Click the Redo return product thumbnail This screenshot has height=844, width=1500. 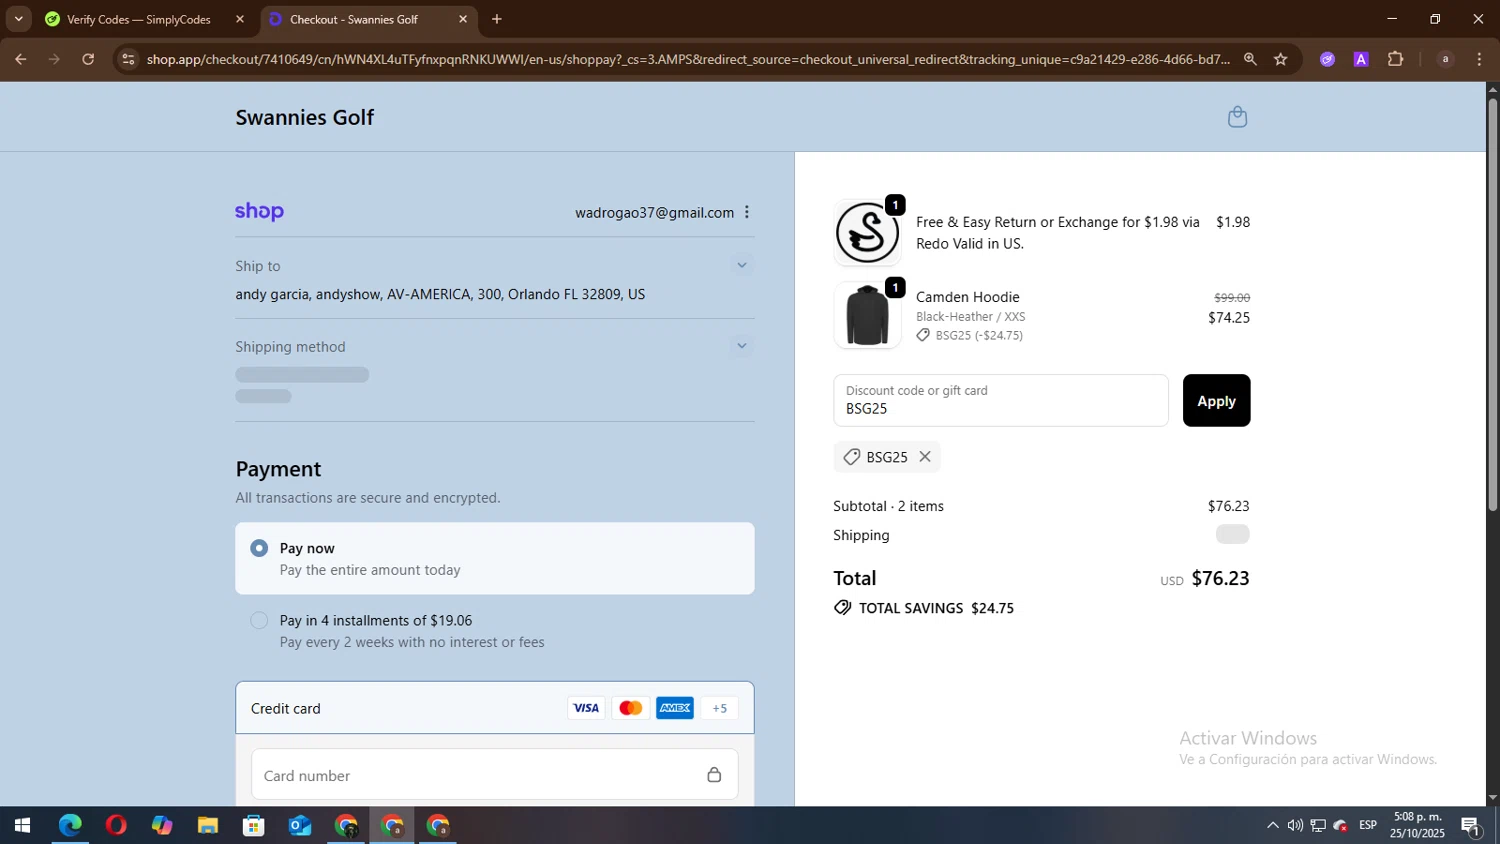coord(867,232)
